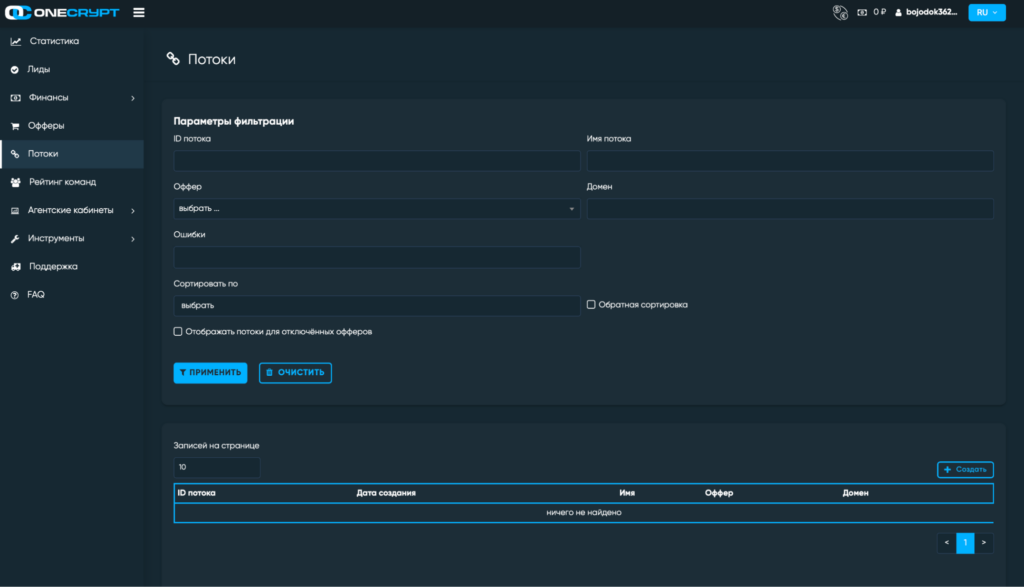Viewport: 1024px width, 587px height.
Task: Click the Офферы cart icon
Action: tap(15, 126)
